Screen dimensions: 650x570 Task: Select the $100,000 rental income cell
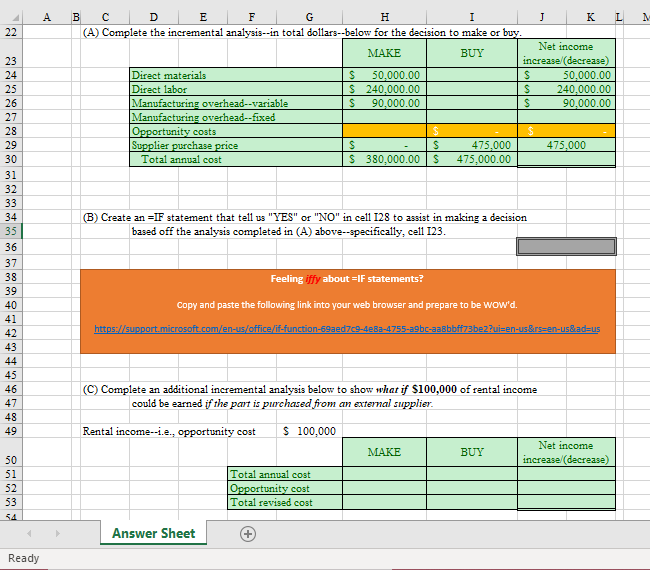pyautogui.click(x=309, y=431)
